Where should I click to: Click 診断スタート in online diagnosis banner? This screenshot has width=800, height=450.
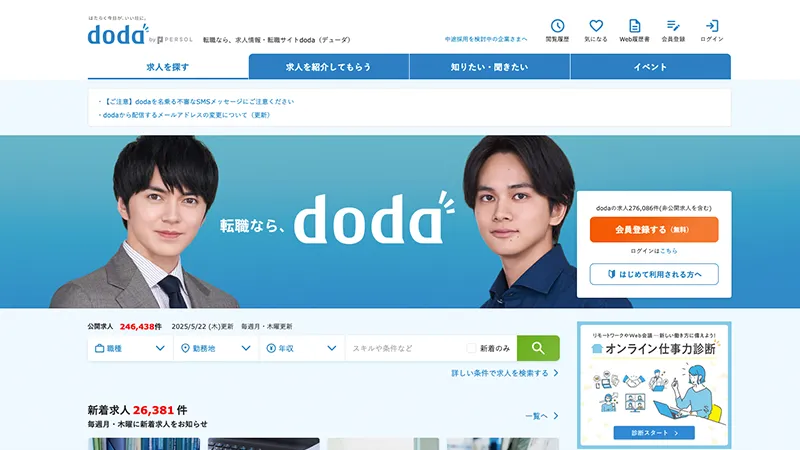pyautogui.click(x=654, y=433)
